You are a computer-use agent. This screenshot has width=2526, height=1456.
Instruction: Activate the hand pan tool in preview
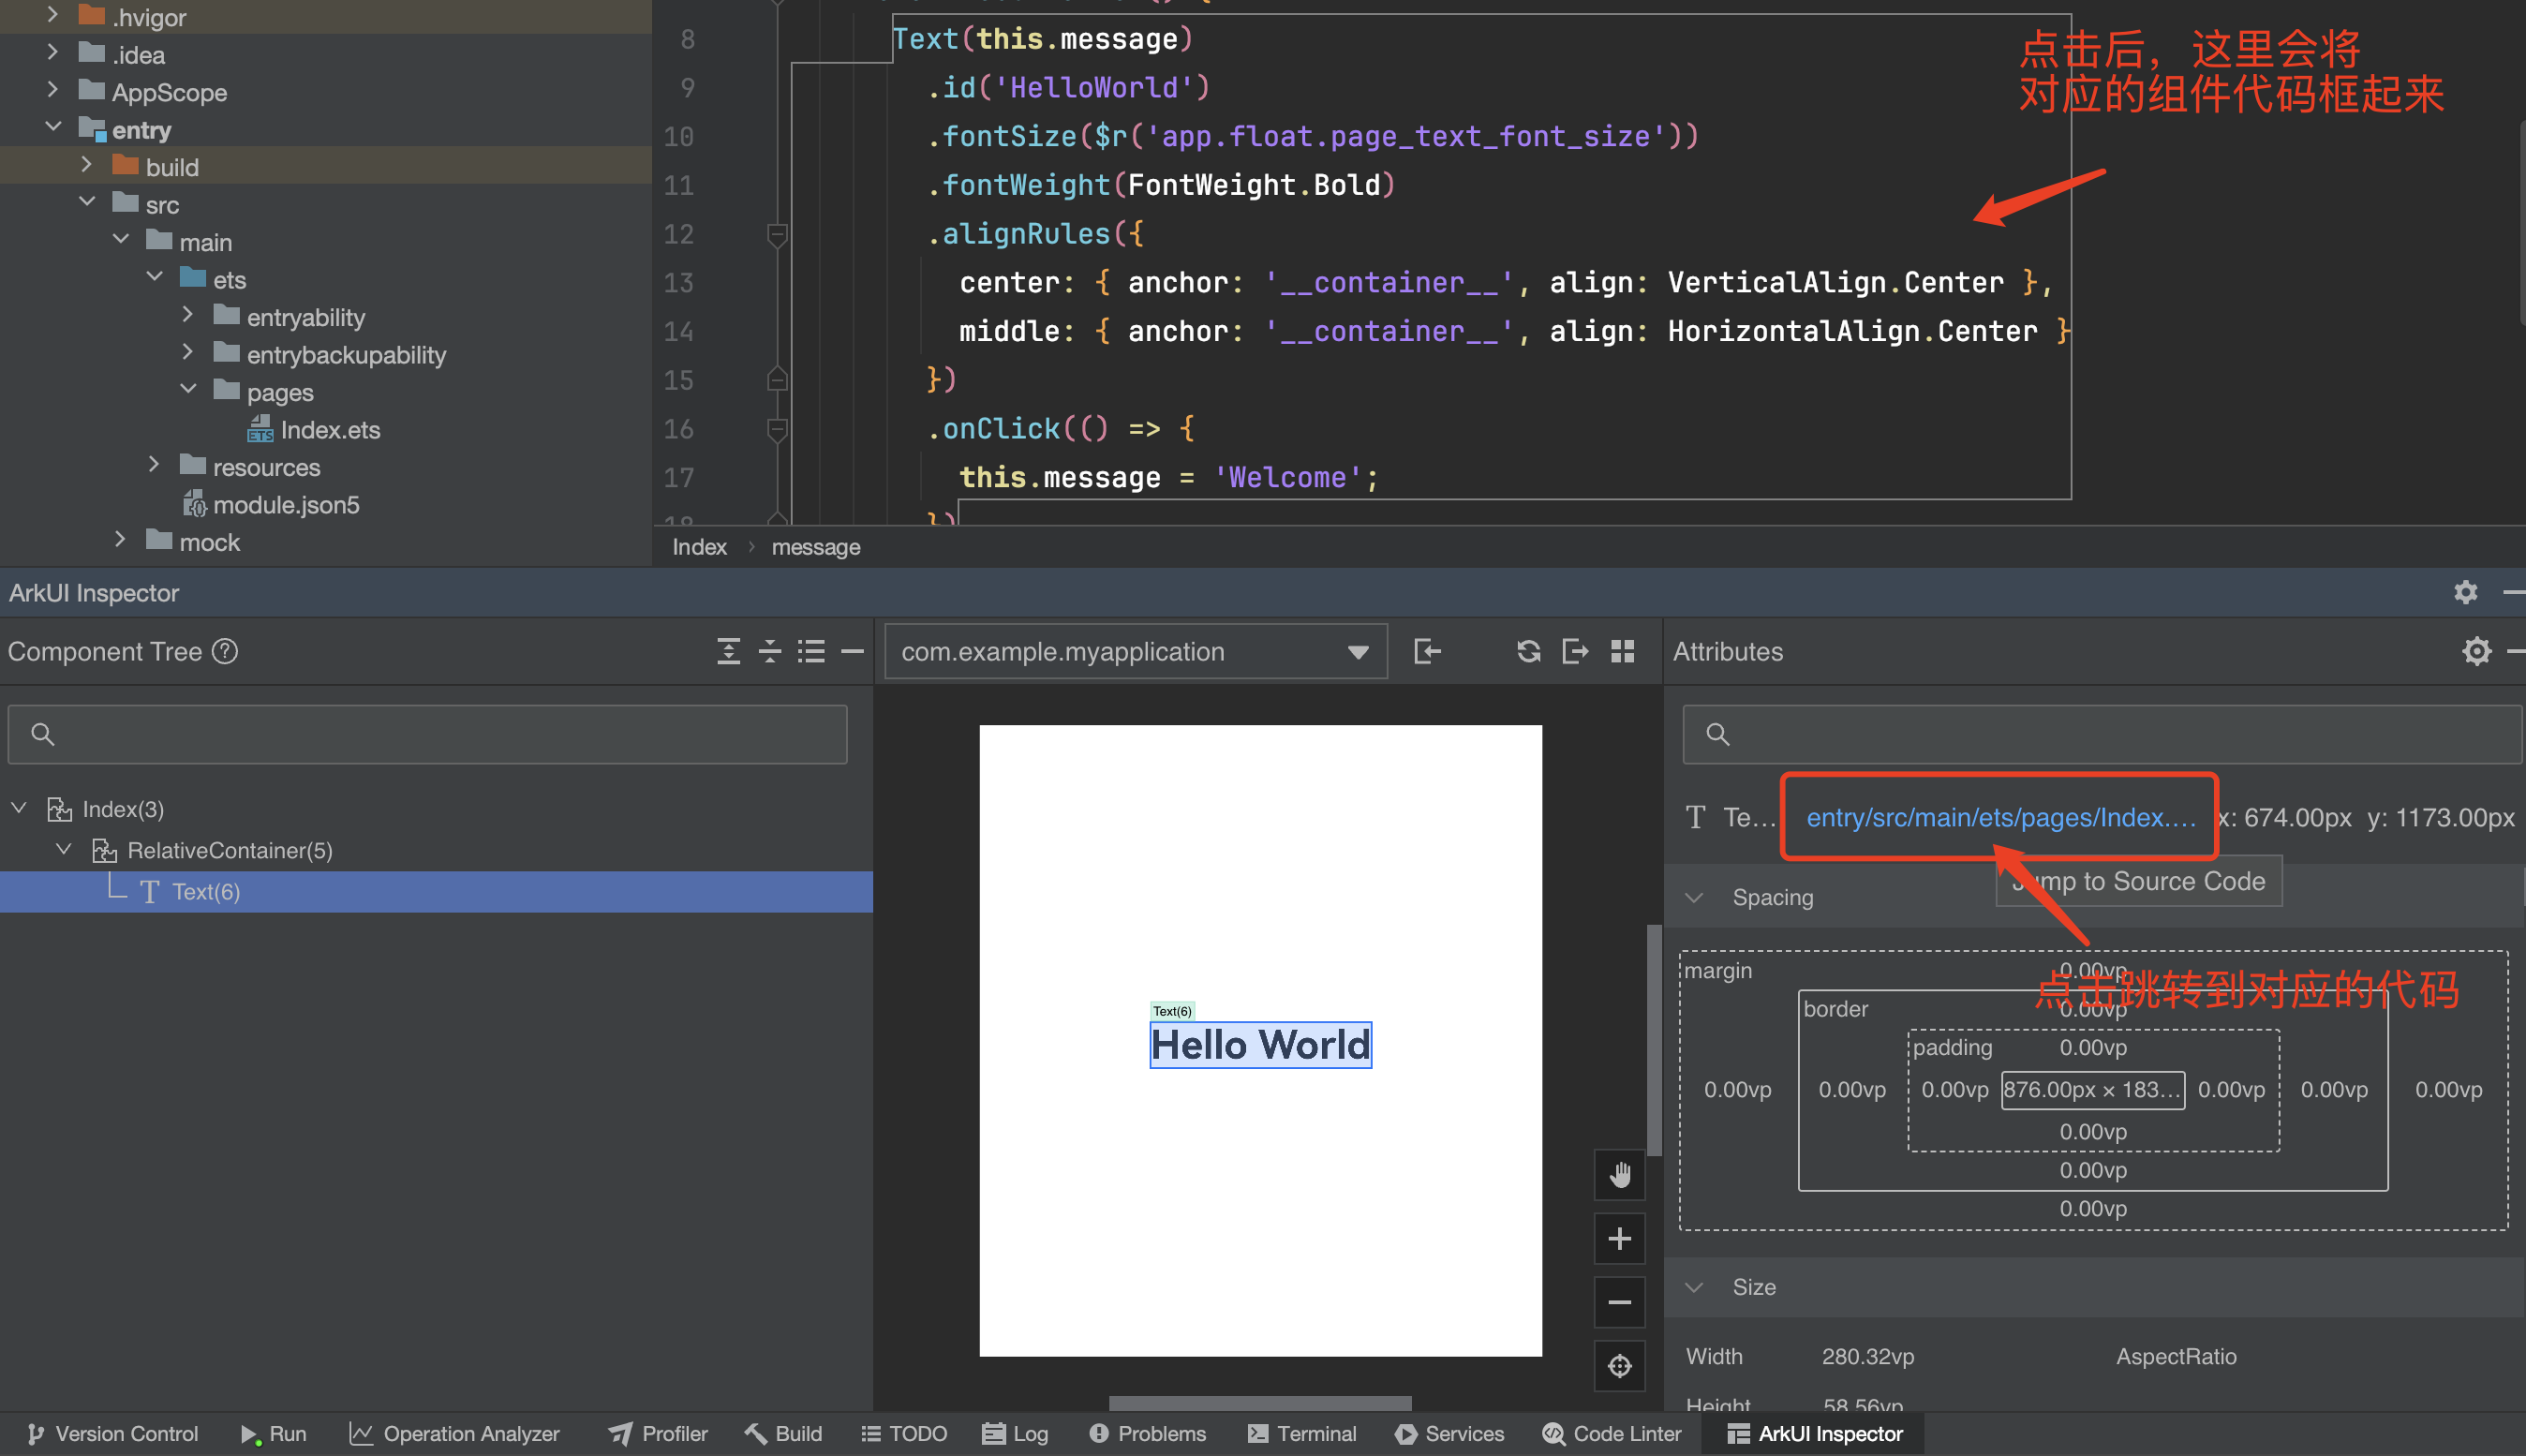pyautogui.click(x=1619, y=1175)
